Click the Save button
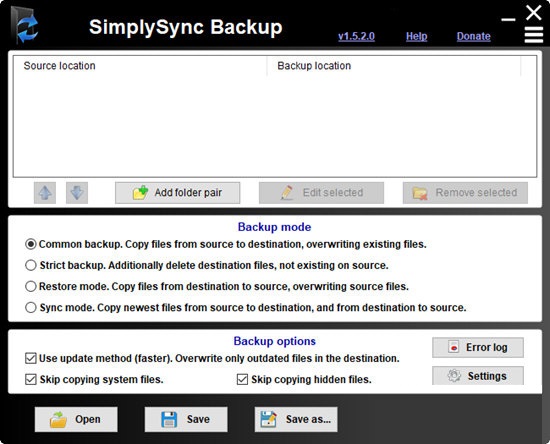550x444 pixels. pyautogui.click(x=186, y=419)
